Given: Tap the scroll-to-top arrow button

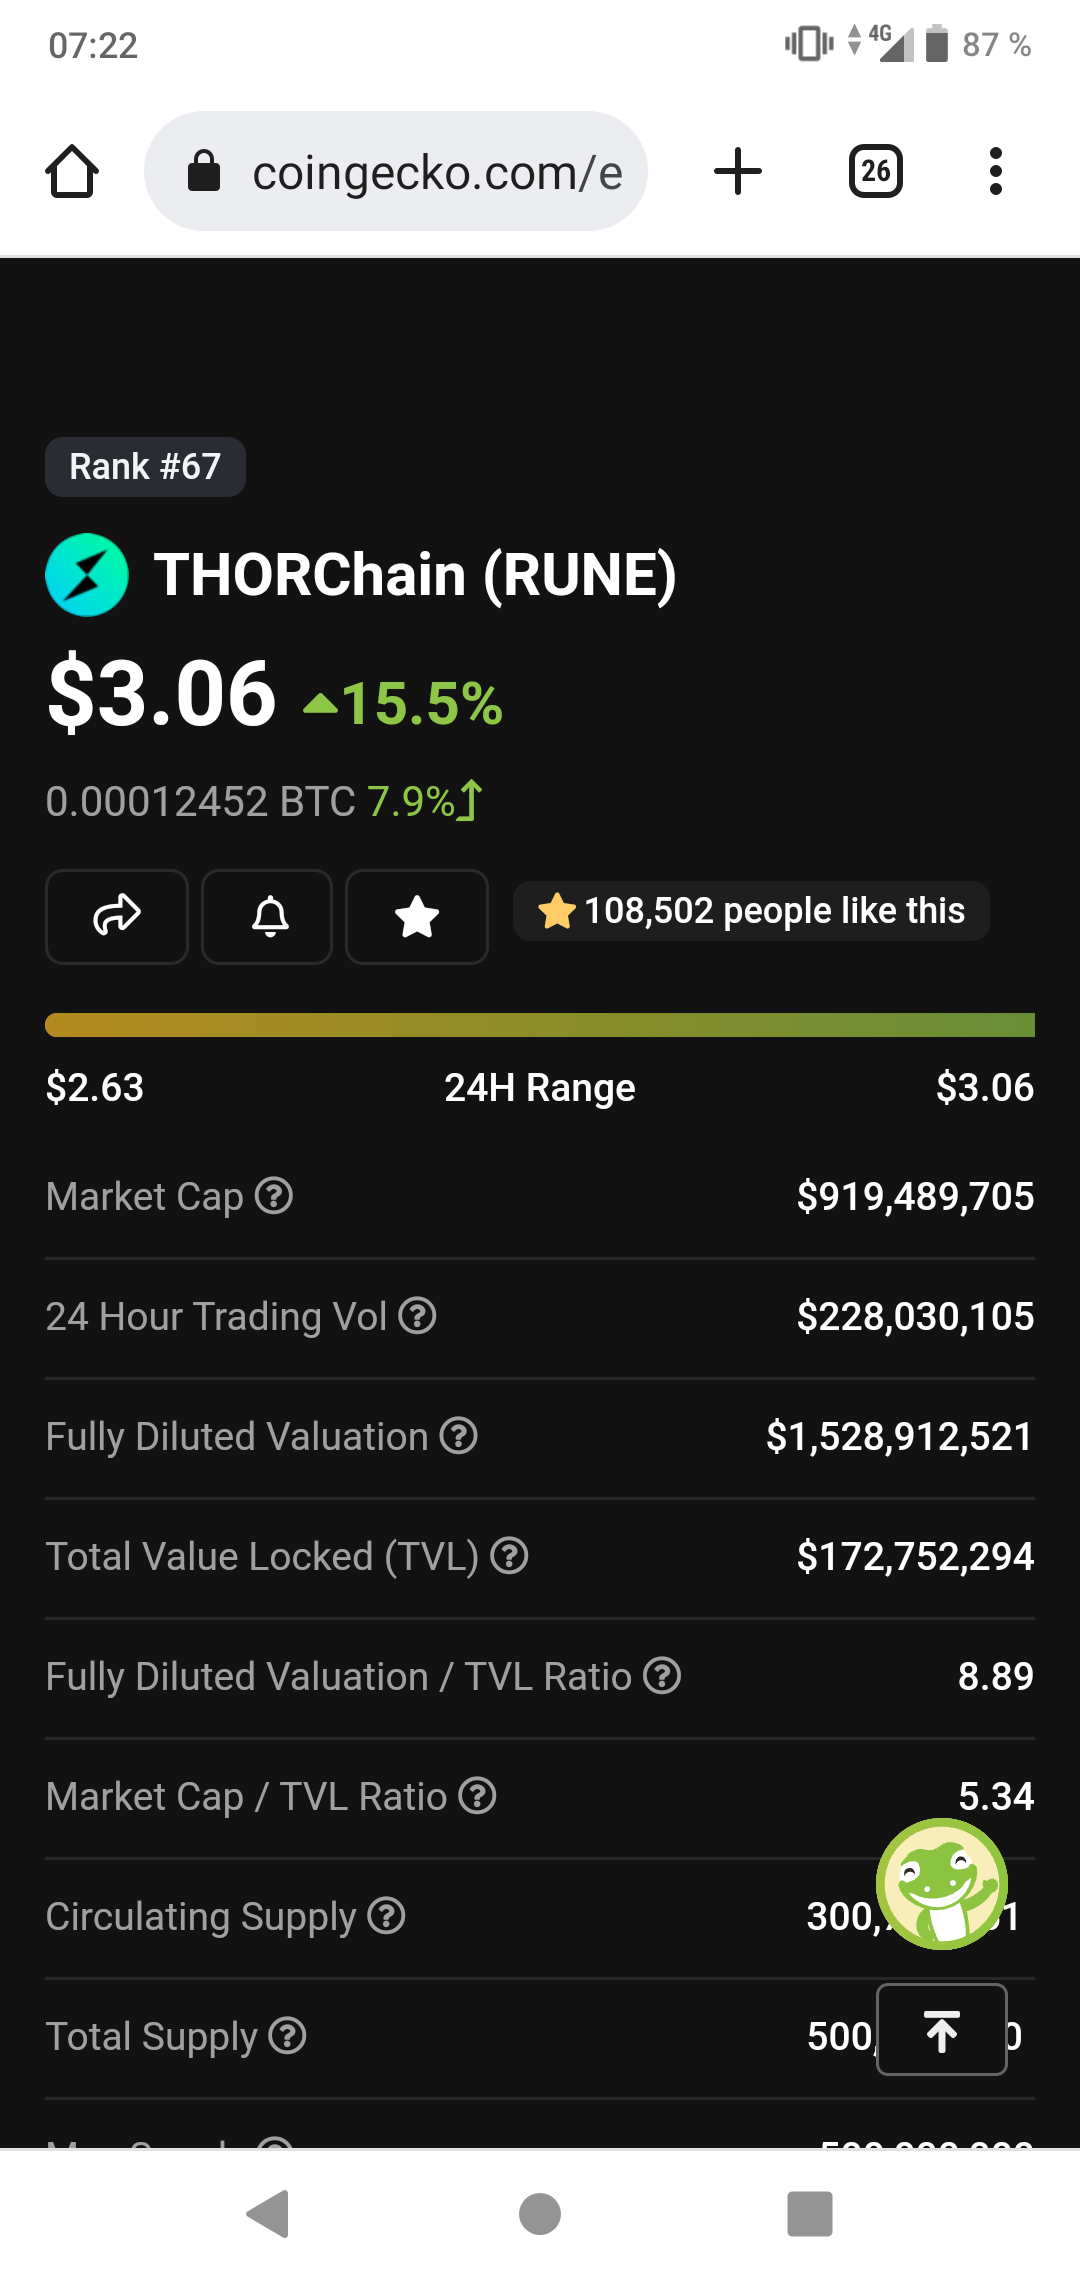Looking at the screenshot, I should 942,2030.
